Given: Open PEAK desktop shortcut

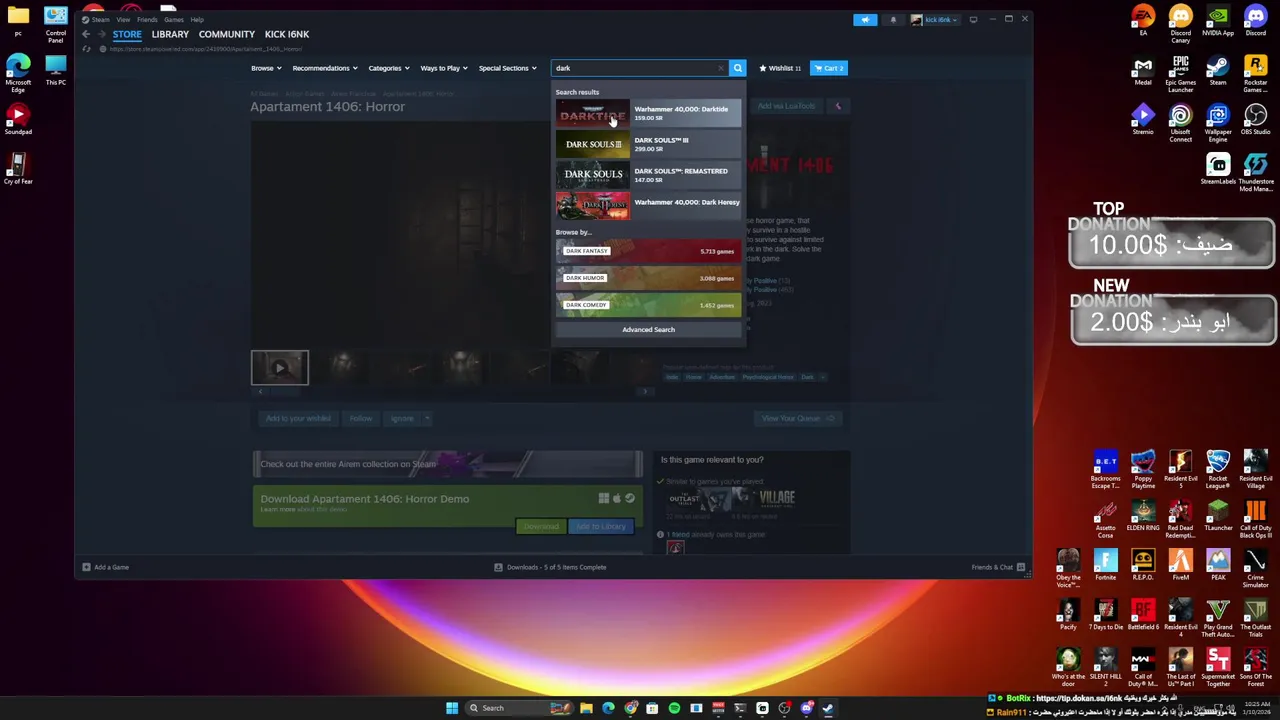Looking at the screenshot, I should click(x=1218, y=564).
